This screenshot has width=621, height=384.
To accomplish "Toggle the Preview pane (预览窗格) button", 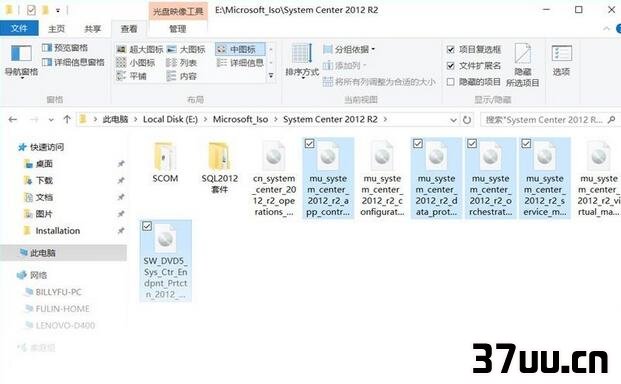I will tap(65, 48).
